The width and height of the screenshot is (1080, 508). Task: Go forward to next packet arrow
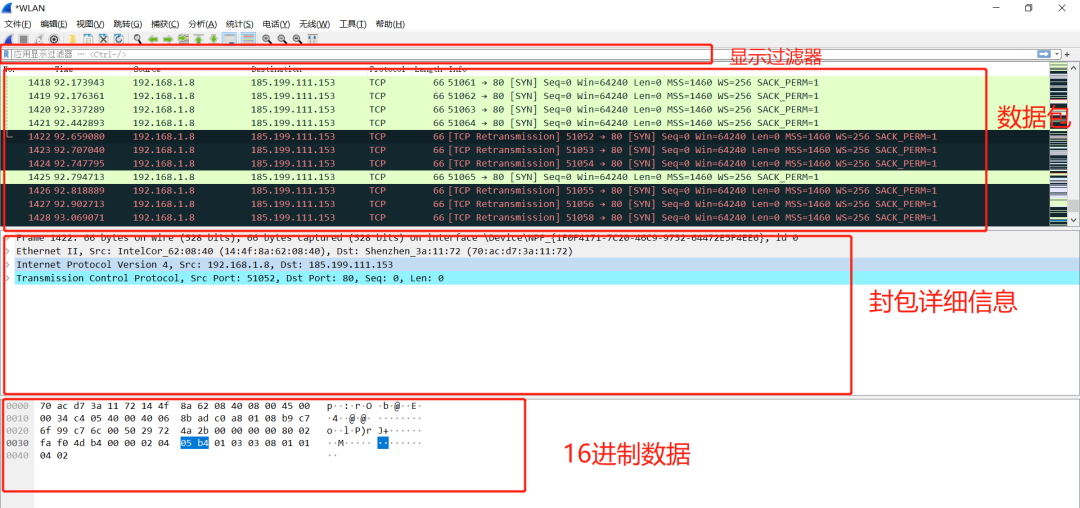pyautogui.click(x=168, y=39)
